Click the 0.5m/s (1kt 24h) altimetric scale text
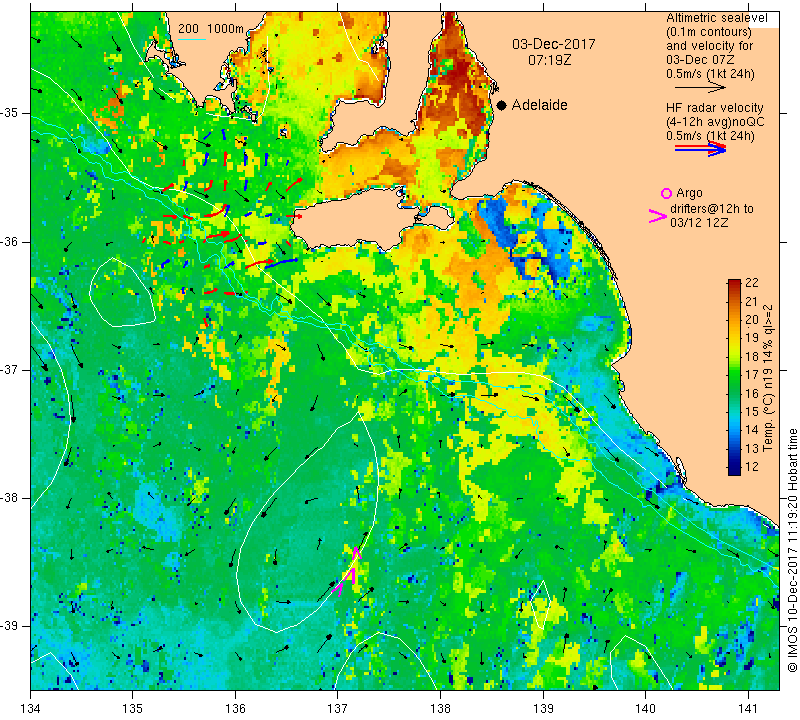Screen dimensions: 800x720 (x=710, y=74)
